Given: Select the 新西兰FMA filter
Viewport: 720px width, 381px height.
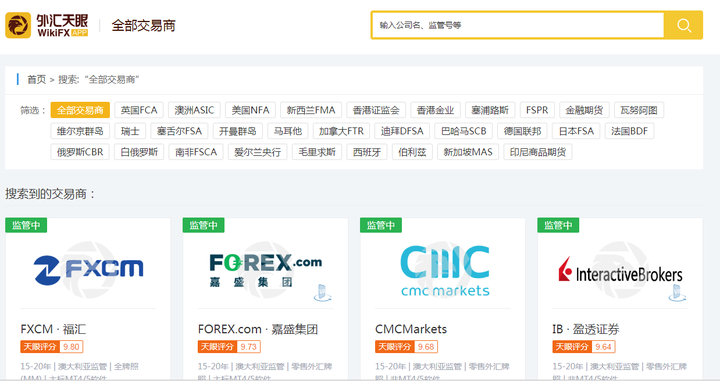Looking at the screenshot, I should [311, 110].
